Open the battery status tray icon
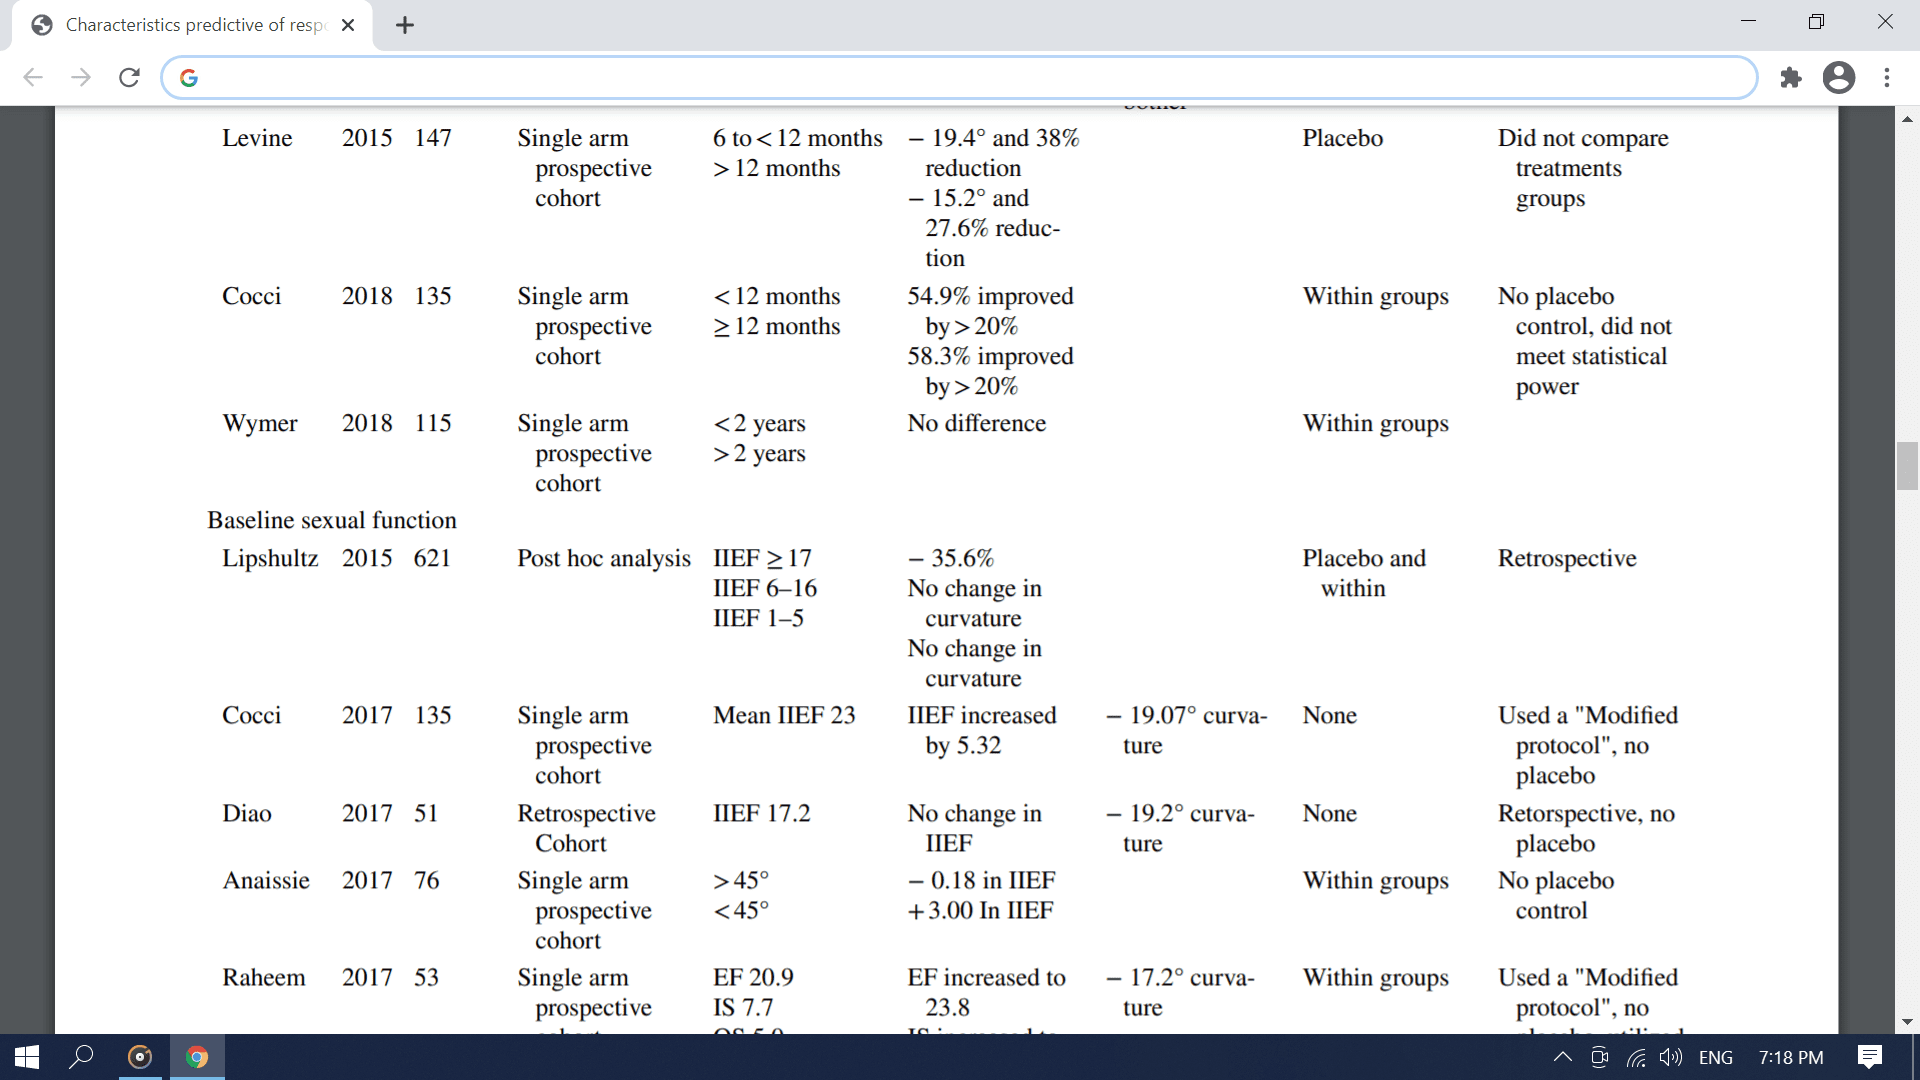 pos(1599,1058)
